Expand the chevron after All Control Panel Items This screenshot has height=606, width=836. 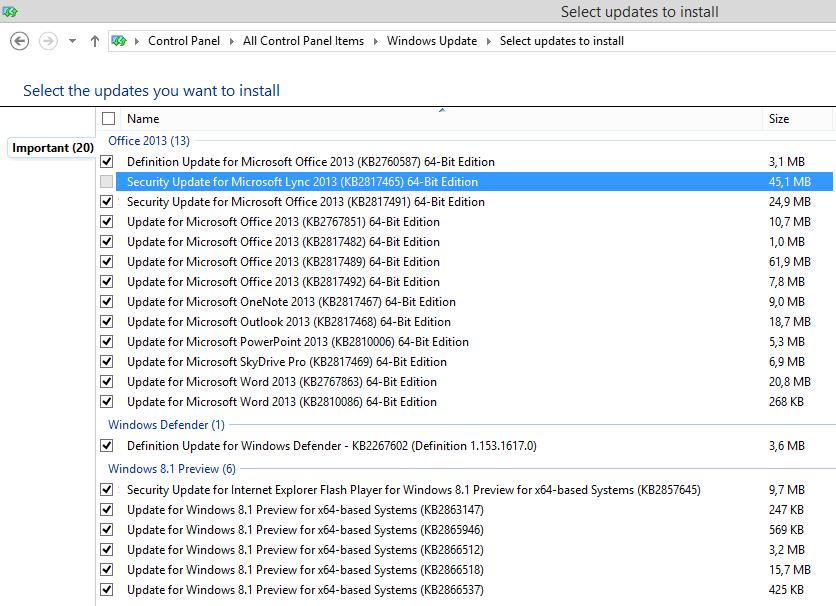click(375, 41)
